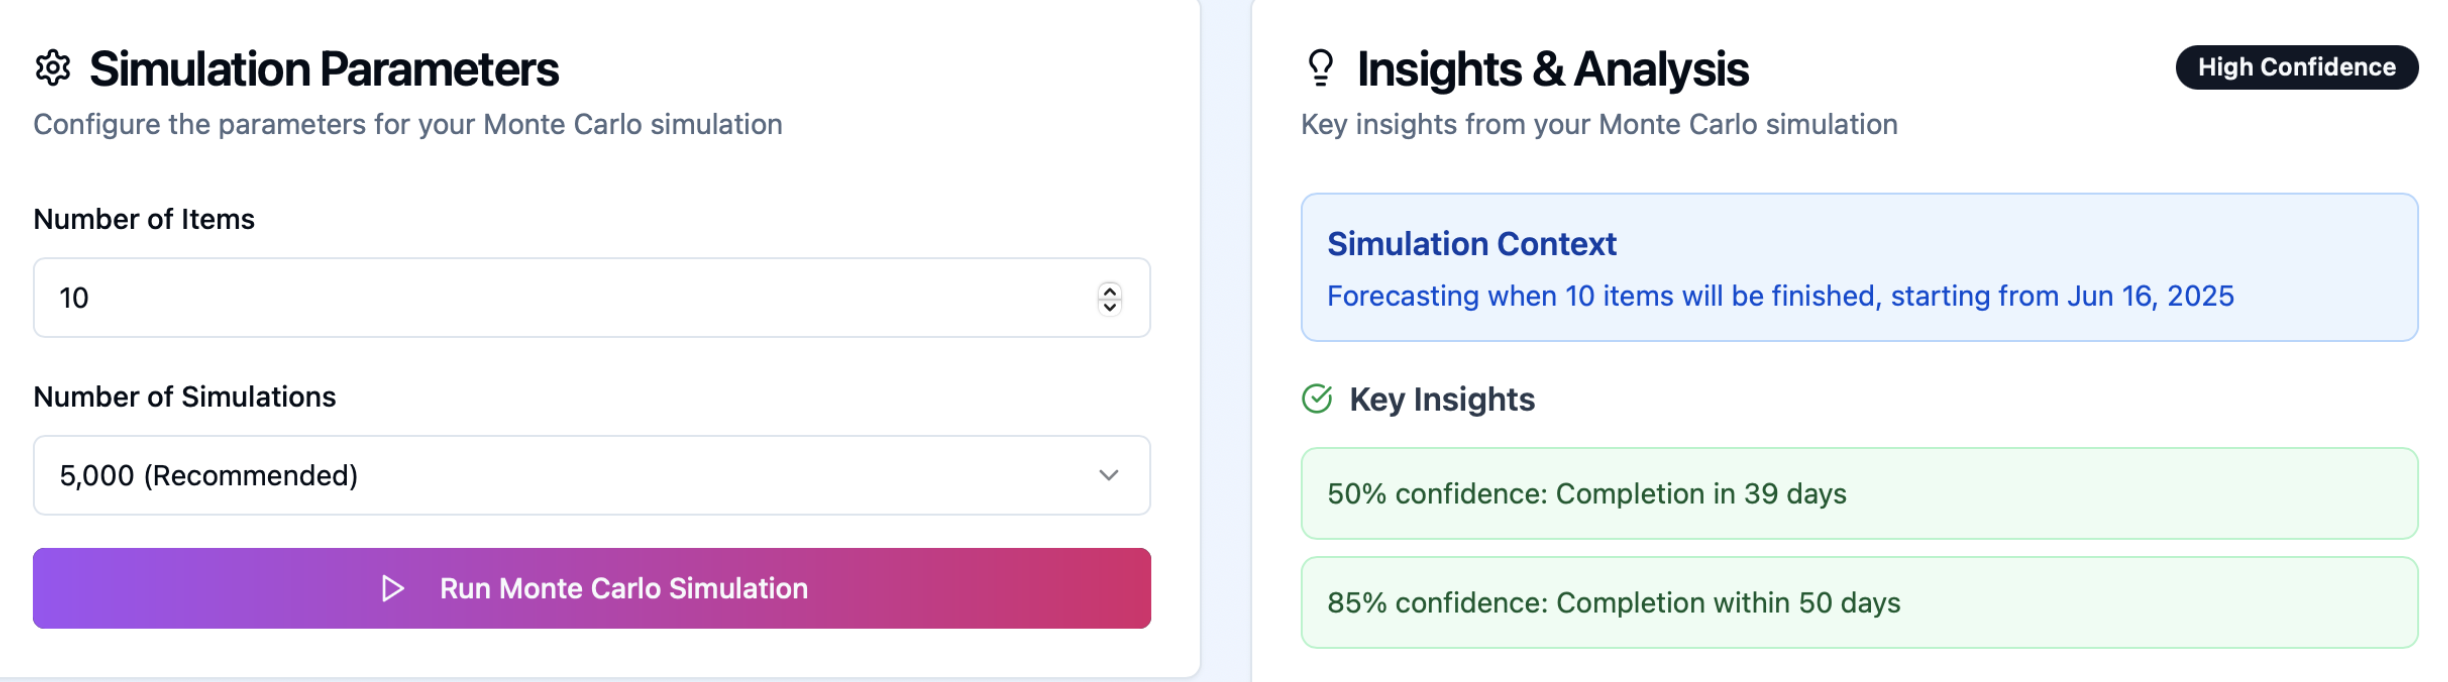Click the green checkmark icon by Key Insights

(x=1317, y=399)
